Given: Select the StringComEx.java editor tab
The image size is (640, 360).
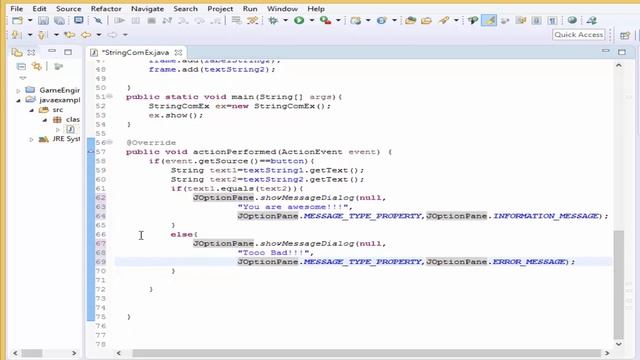Looking at the screenshot, I should 135,52.
